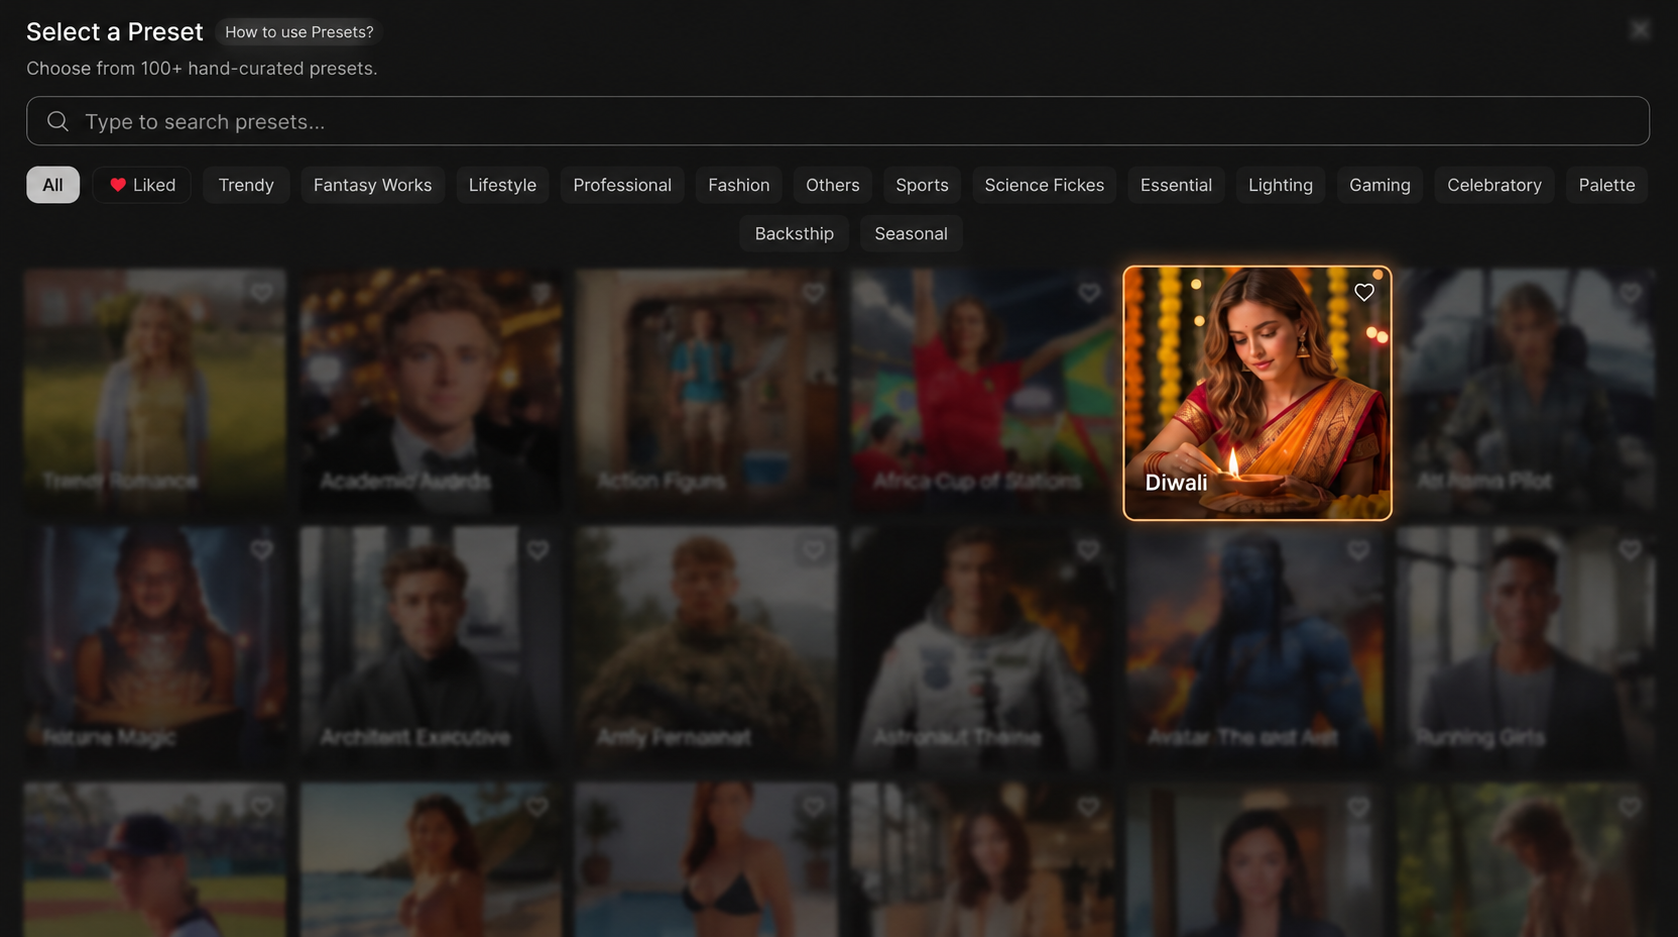Like the Avatar blue character preset
The image size is (1678, 937).
[1358, 550]
